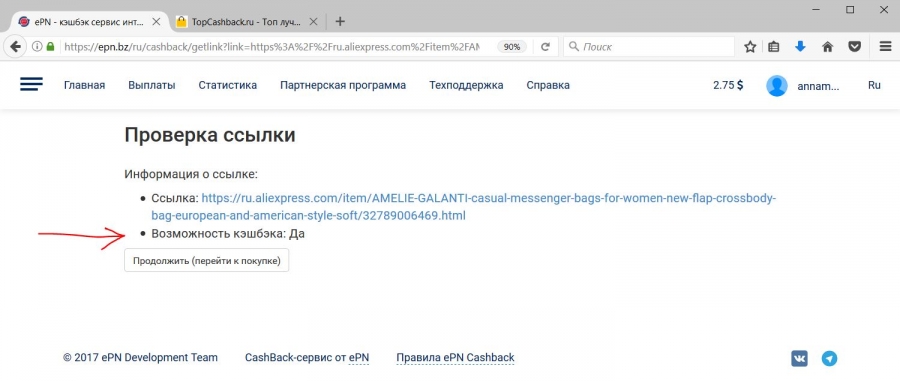Open the Статистика menu item
Image resolution: width=900 pixels, height=381 pixels.
tap(228, 85)
